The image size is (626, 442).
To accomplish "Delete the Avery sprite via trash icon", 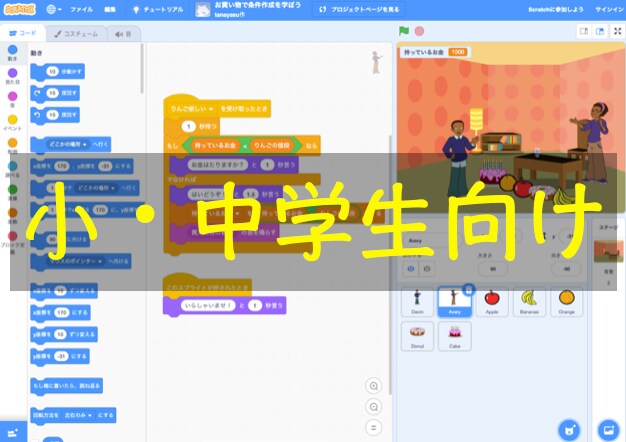I will [x=469, y=289].
